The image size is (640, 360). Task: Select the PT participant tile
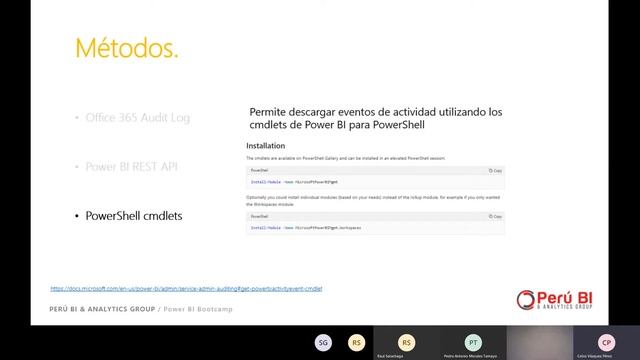click(x=473, y=343)
